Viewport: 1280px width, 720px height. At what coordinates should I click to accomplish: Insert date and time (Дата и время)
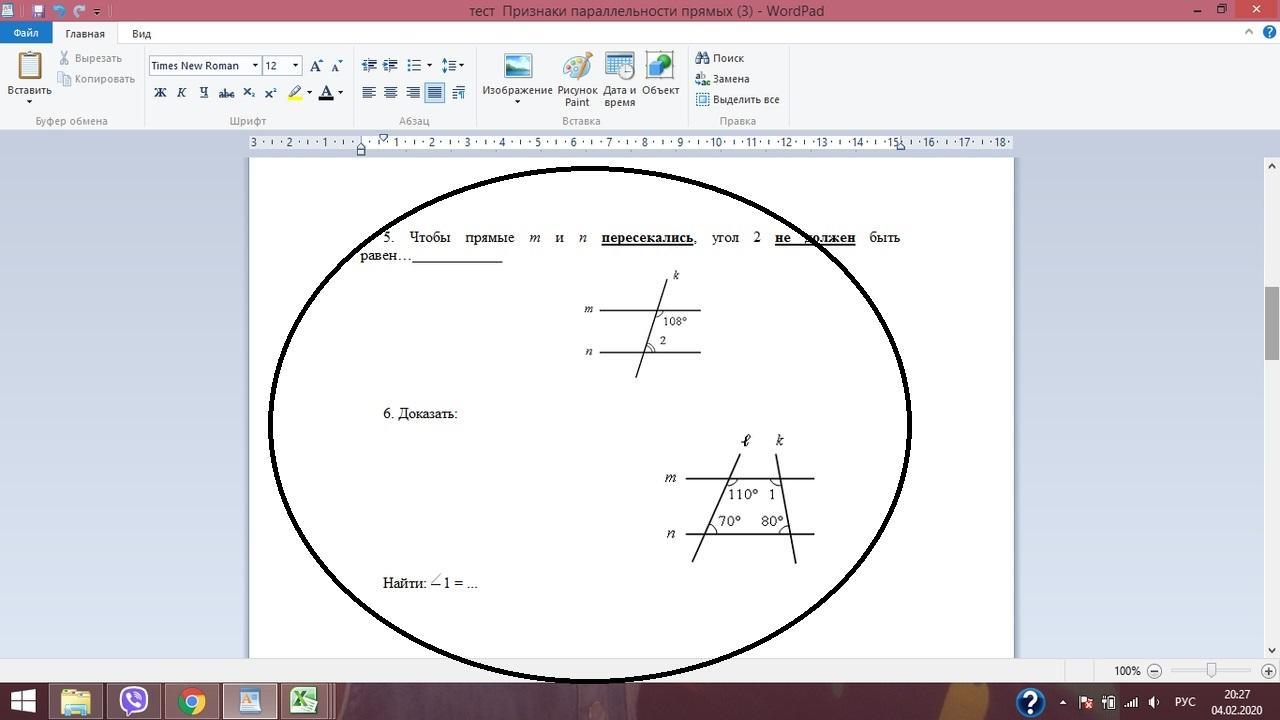coord(620,79)
